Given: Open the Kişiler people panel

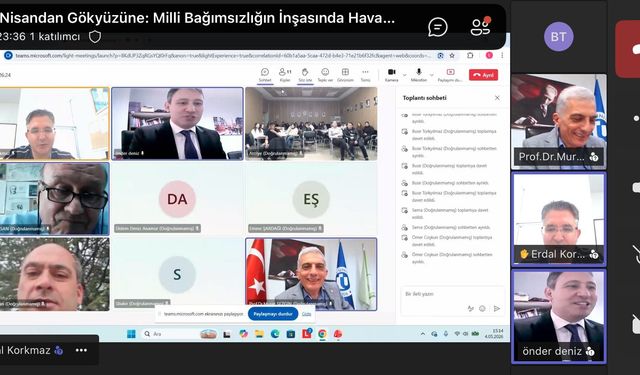Looking at the screenshot, I should (x=285, y=75).
